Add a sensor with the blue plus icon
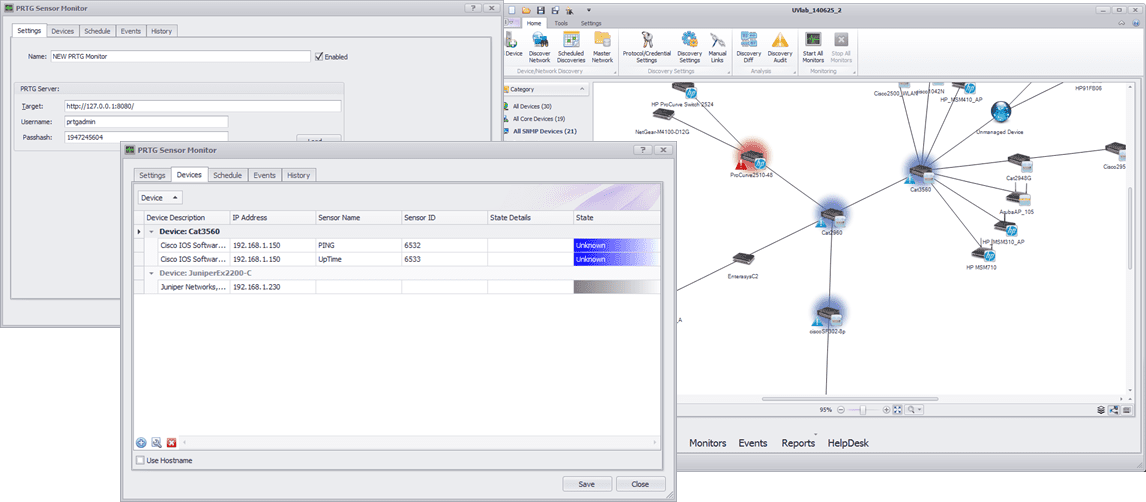Screen dimensions: 1146x502 point(141,442)
